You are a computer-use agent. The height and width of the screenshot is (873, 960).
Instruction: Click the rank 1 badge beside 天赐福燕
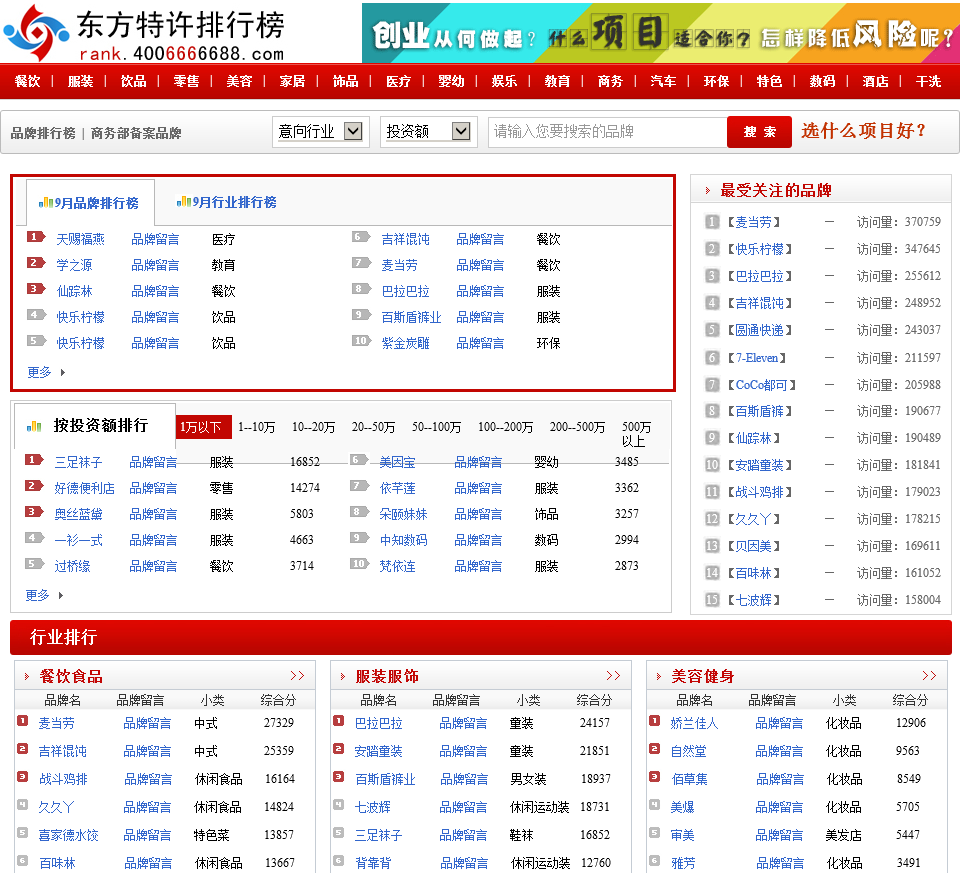point(36,238)
